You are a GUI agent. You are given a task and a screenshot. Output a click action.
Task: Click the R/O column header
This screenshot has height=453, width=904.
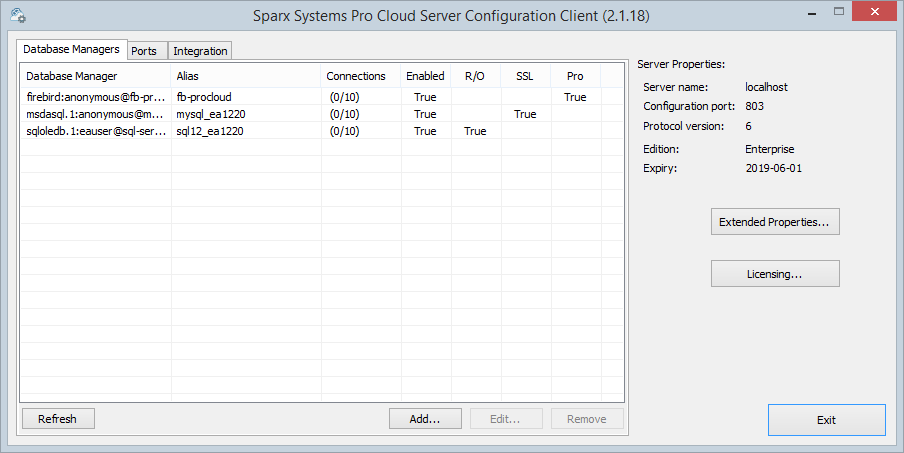pos(475,76)
